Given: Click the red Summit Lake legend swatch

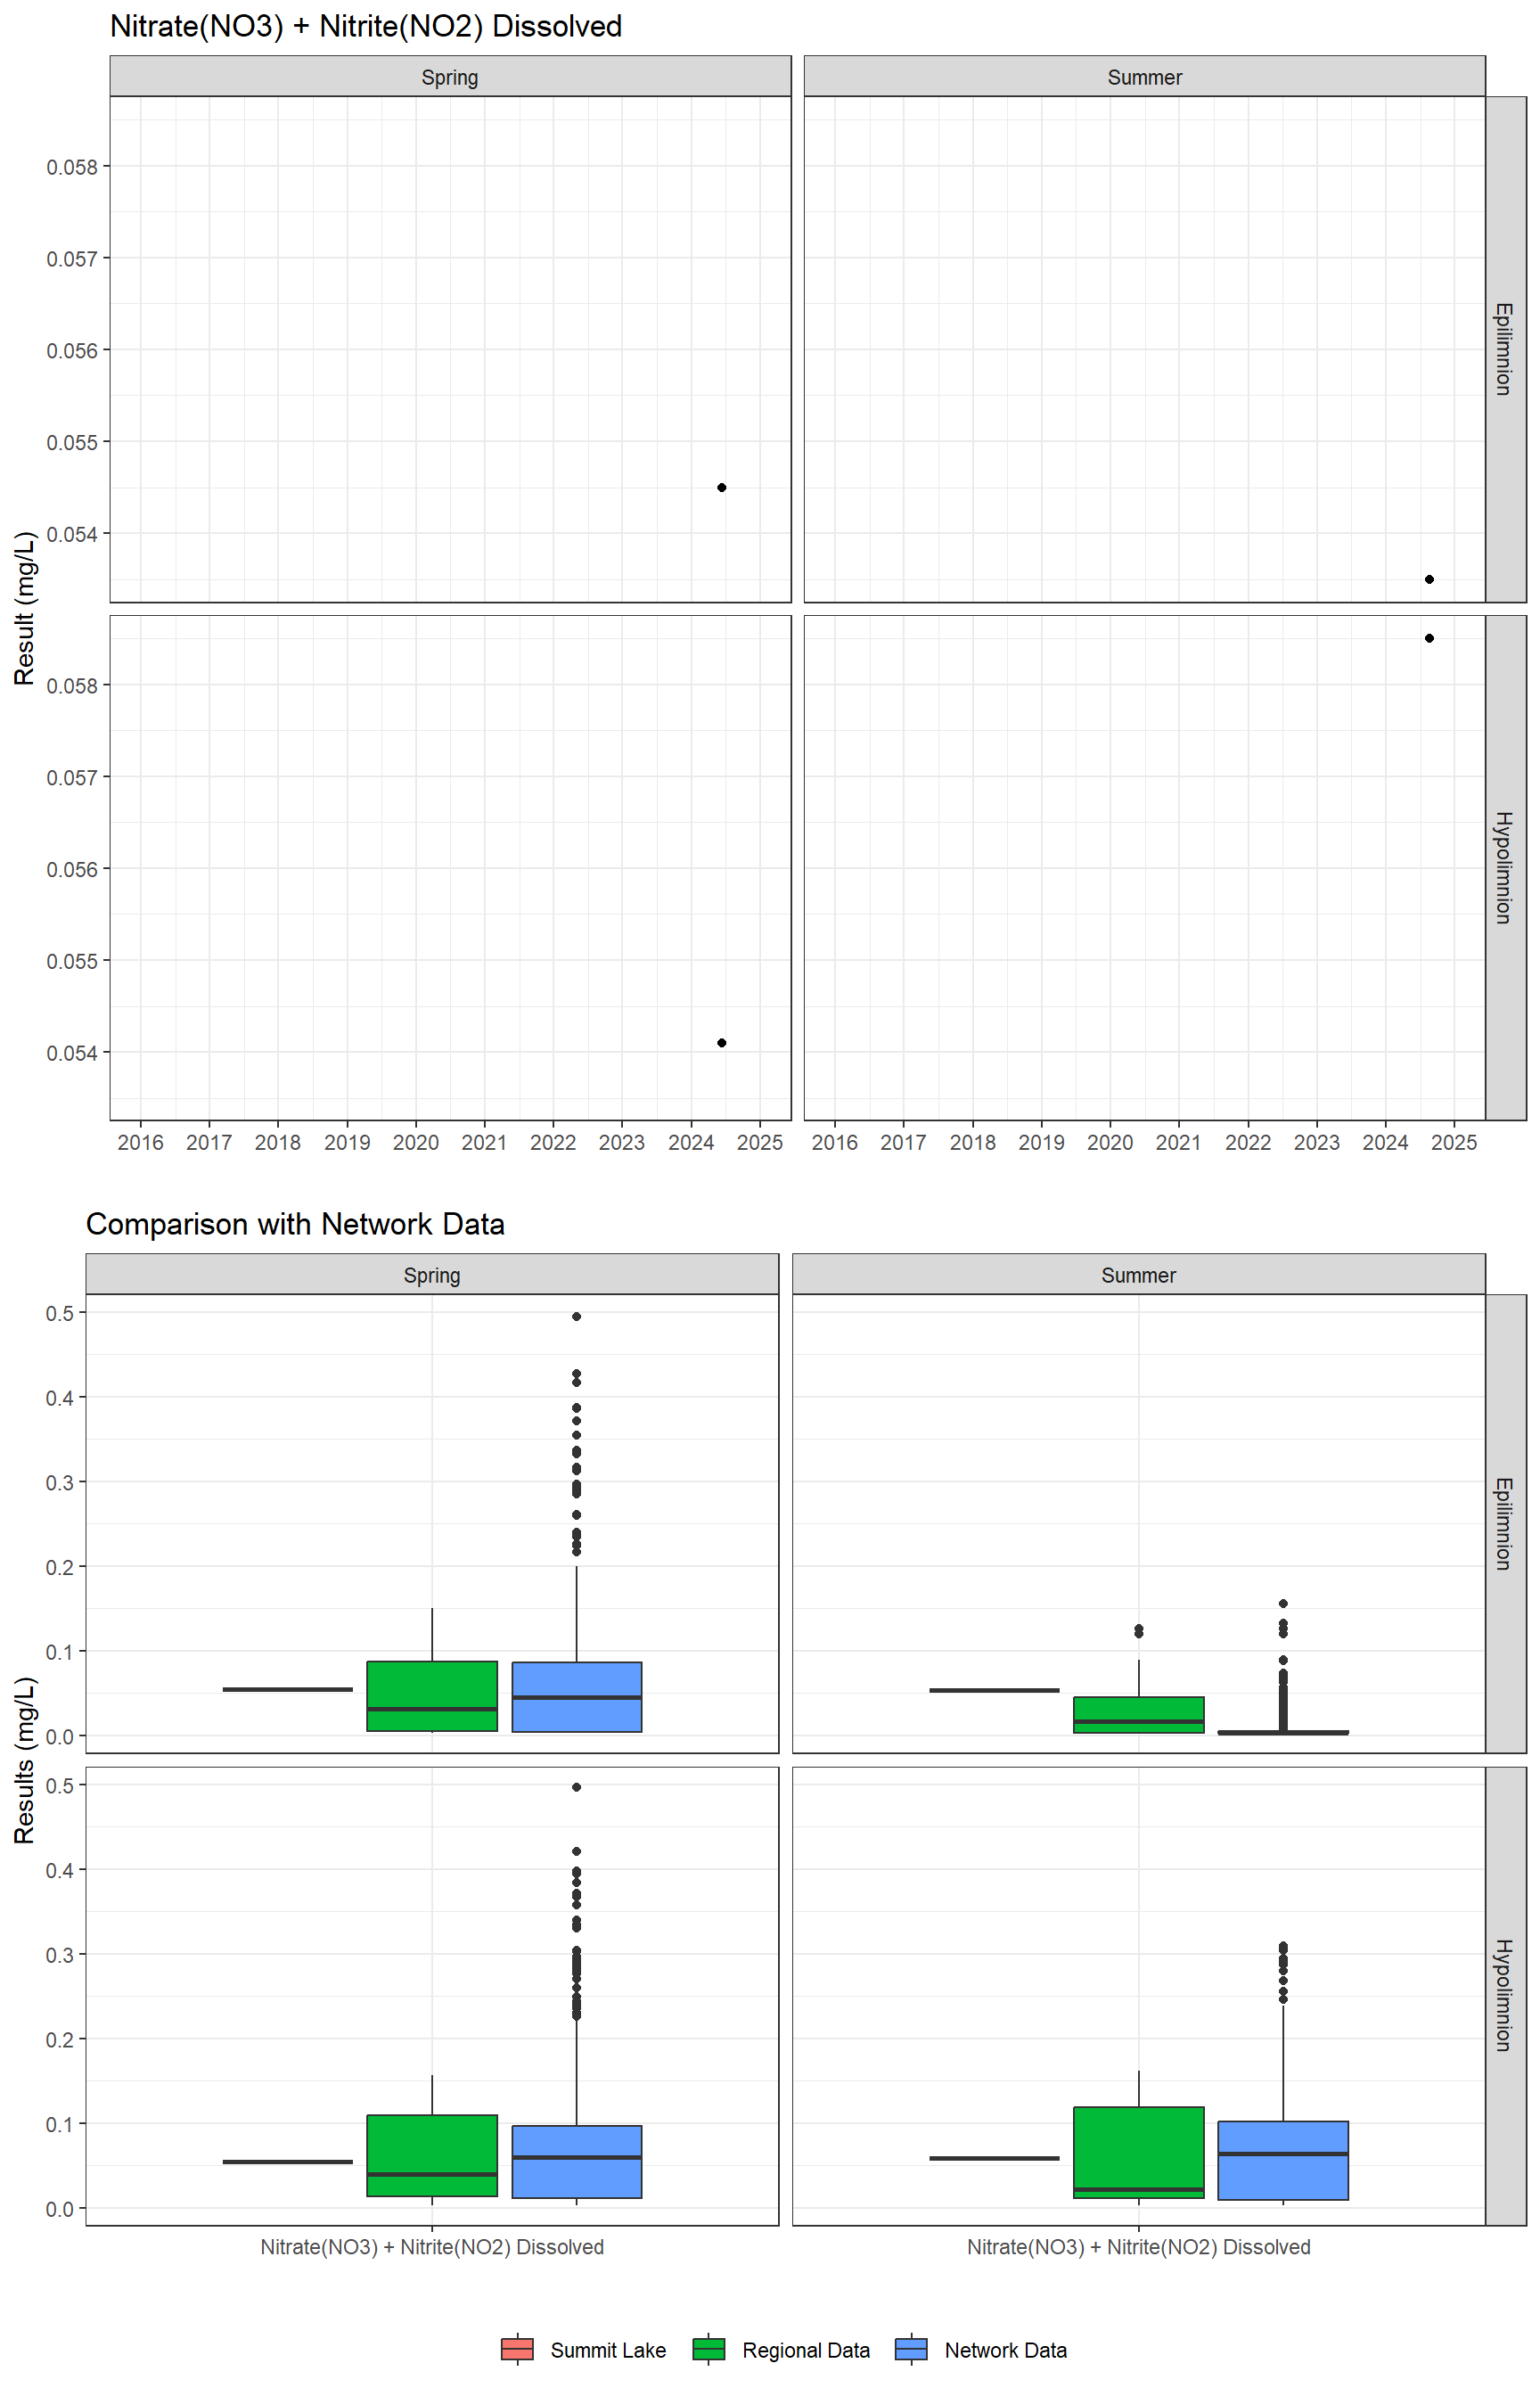Looking at the screenshot, I should (517, 2349).
